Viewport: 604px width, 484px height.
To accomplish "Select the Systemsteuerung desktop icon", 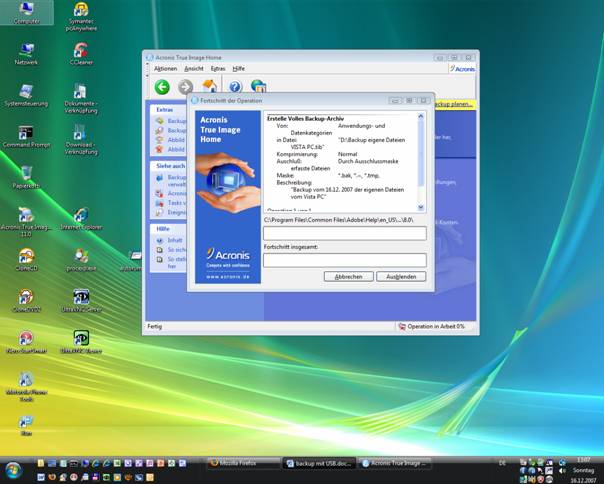I will click(x=26, y=95).
